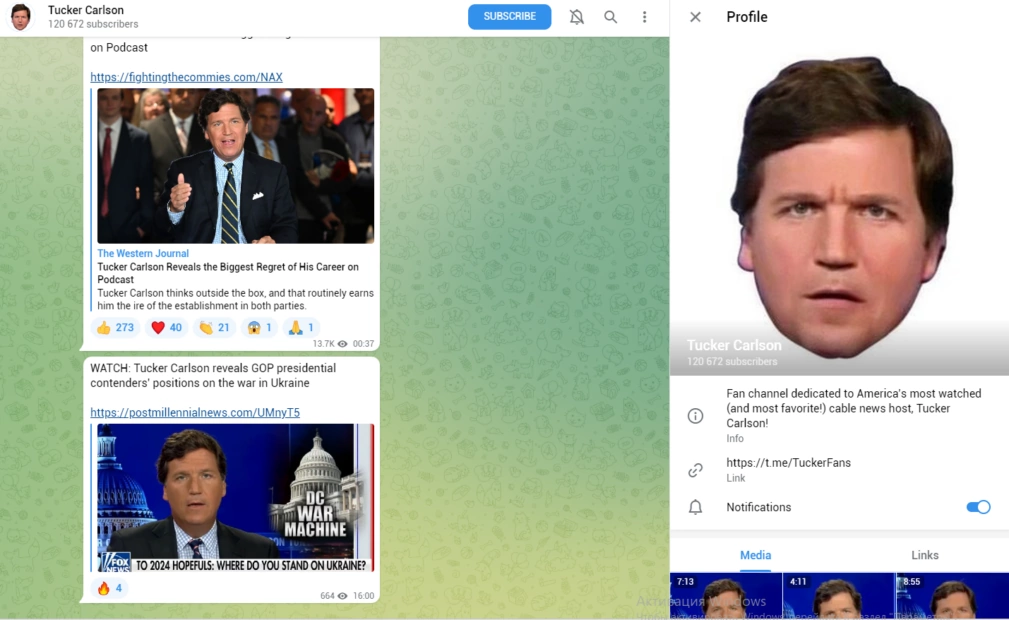Click the Tucker Carlson channel title in header

tap(86, 10)
